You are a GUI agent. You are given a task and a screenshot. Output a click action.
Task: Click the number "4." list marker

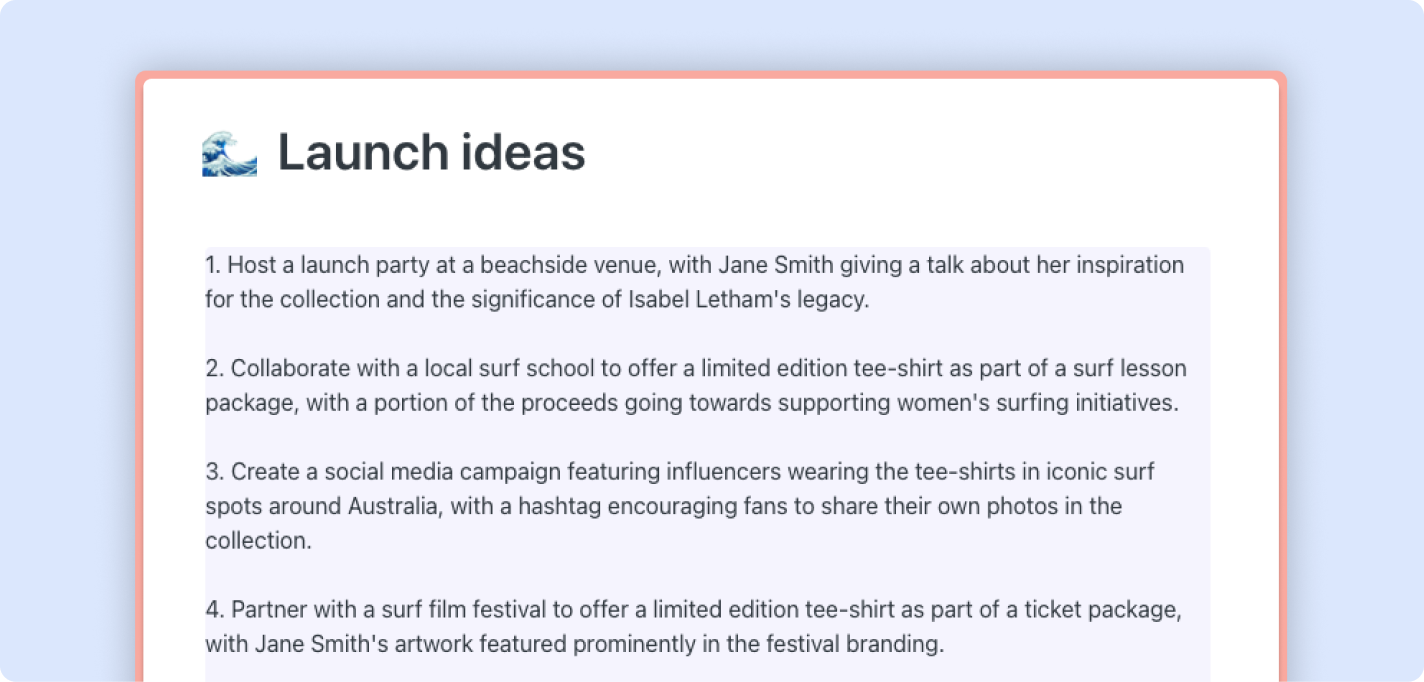click(215, 610)
